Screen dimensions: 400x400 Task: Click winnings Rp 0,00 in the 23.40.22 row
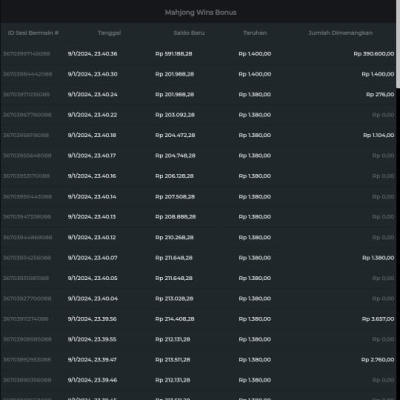383,115
